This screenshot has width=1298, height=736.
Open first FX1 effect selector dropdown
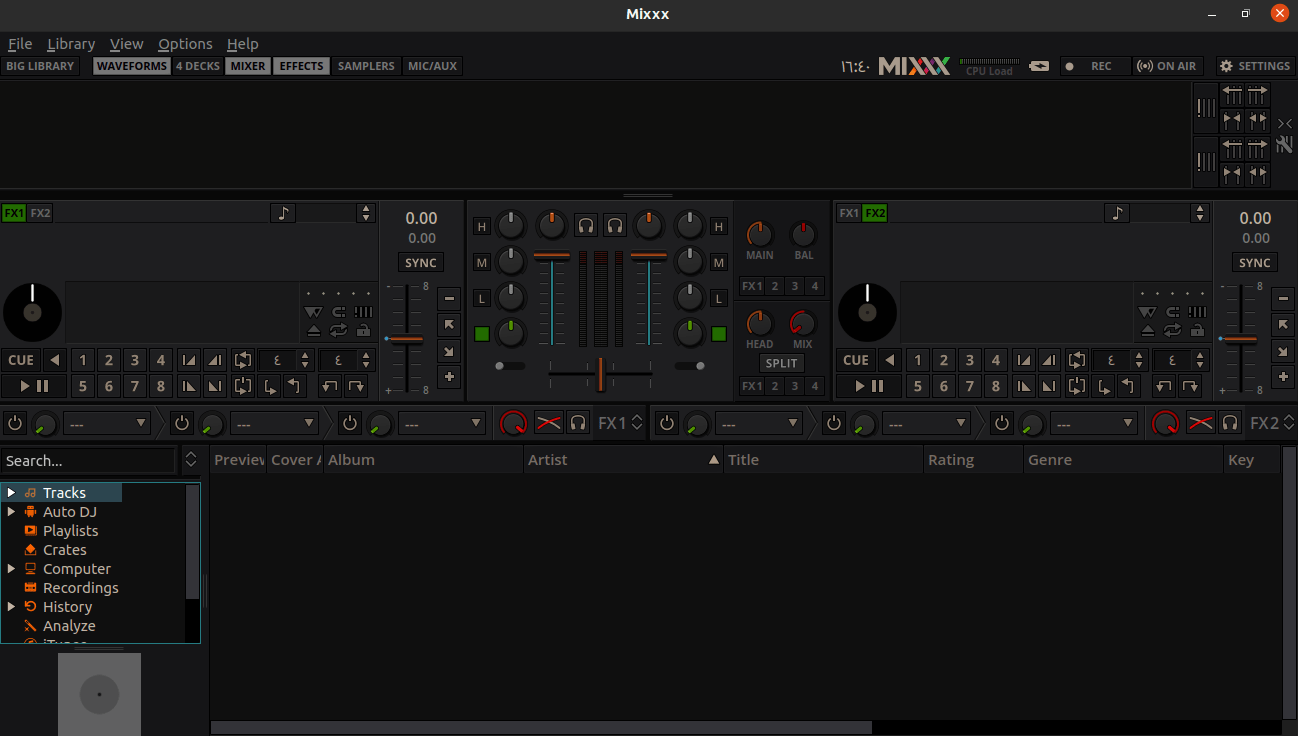[107, 423]
